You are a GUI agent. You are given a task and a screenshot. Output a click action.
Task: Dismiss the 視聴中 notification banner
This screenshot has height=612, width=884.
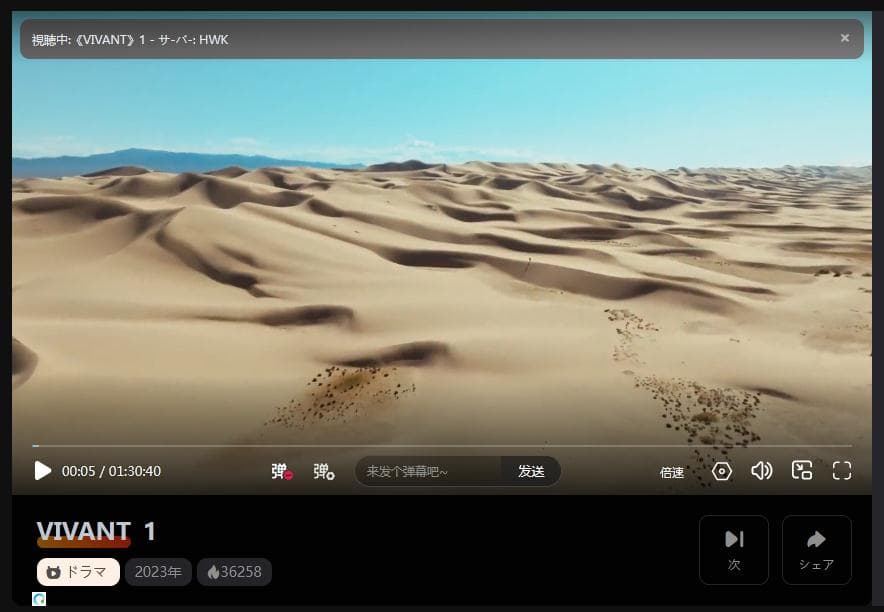tap(845, 38)
